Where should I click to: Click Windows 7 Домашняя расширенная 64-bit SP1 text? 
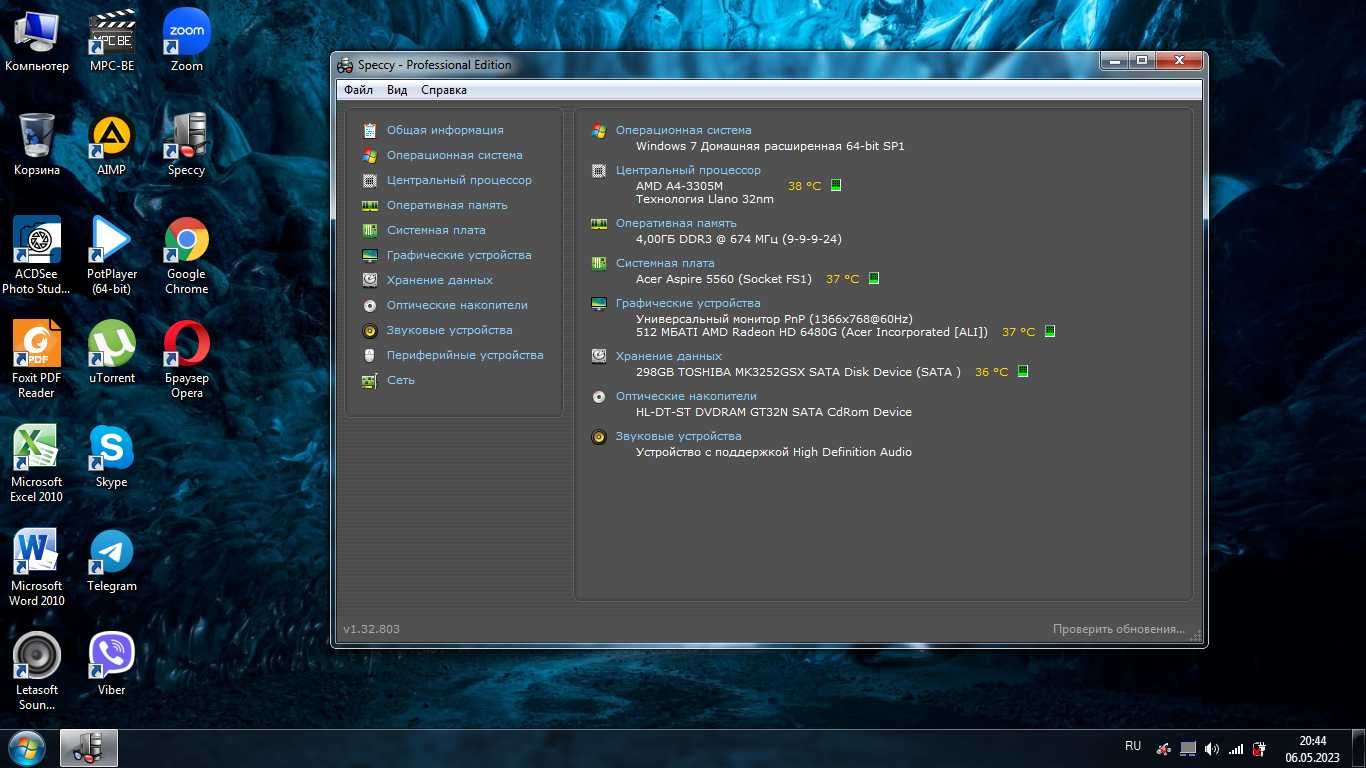point(770,146)
